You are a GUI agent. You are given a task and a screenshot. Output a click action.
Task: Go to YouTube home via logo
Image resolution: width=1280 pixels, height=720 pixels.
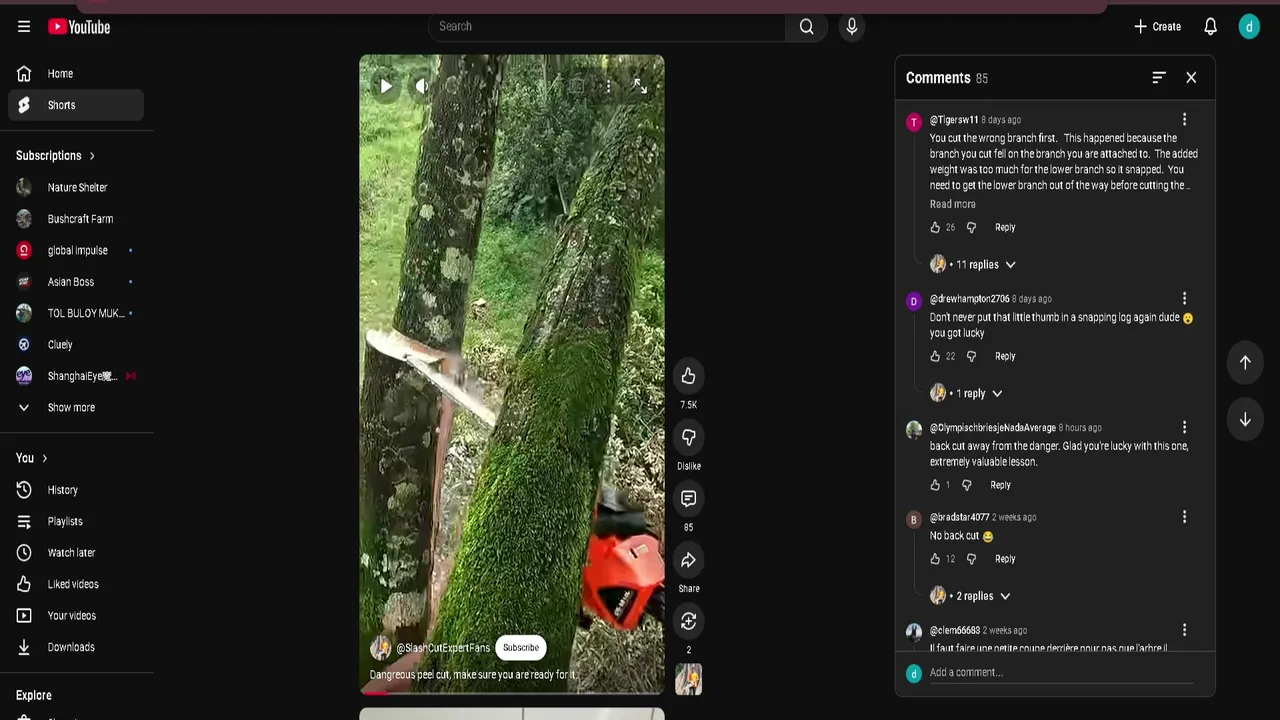point(79,27)
